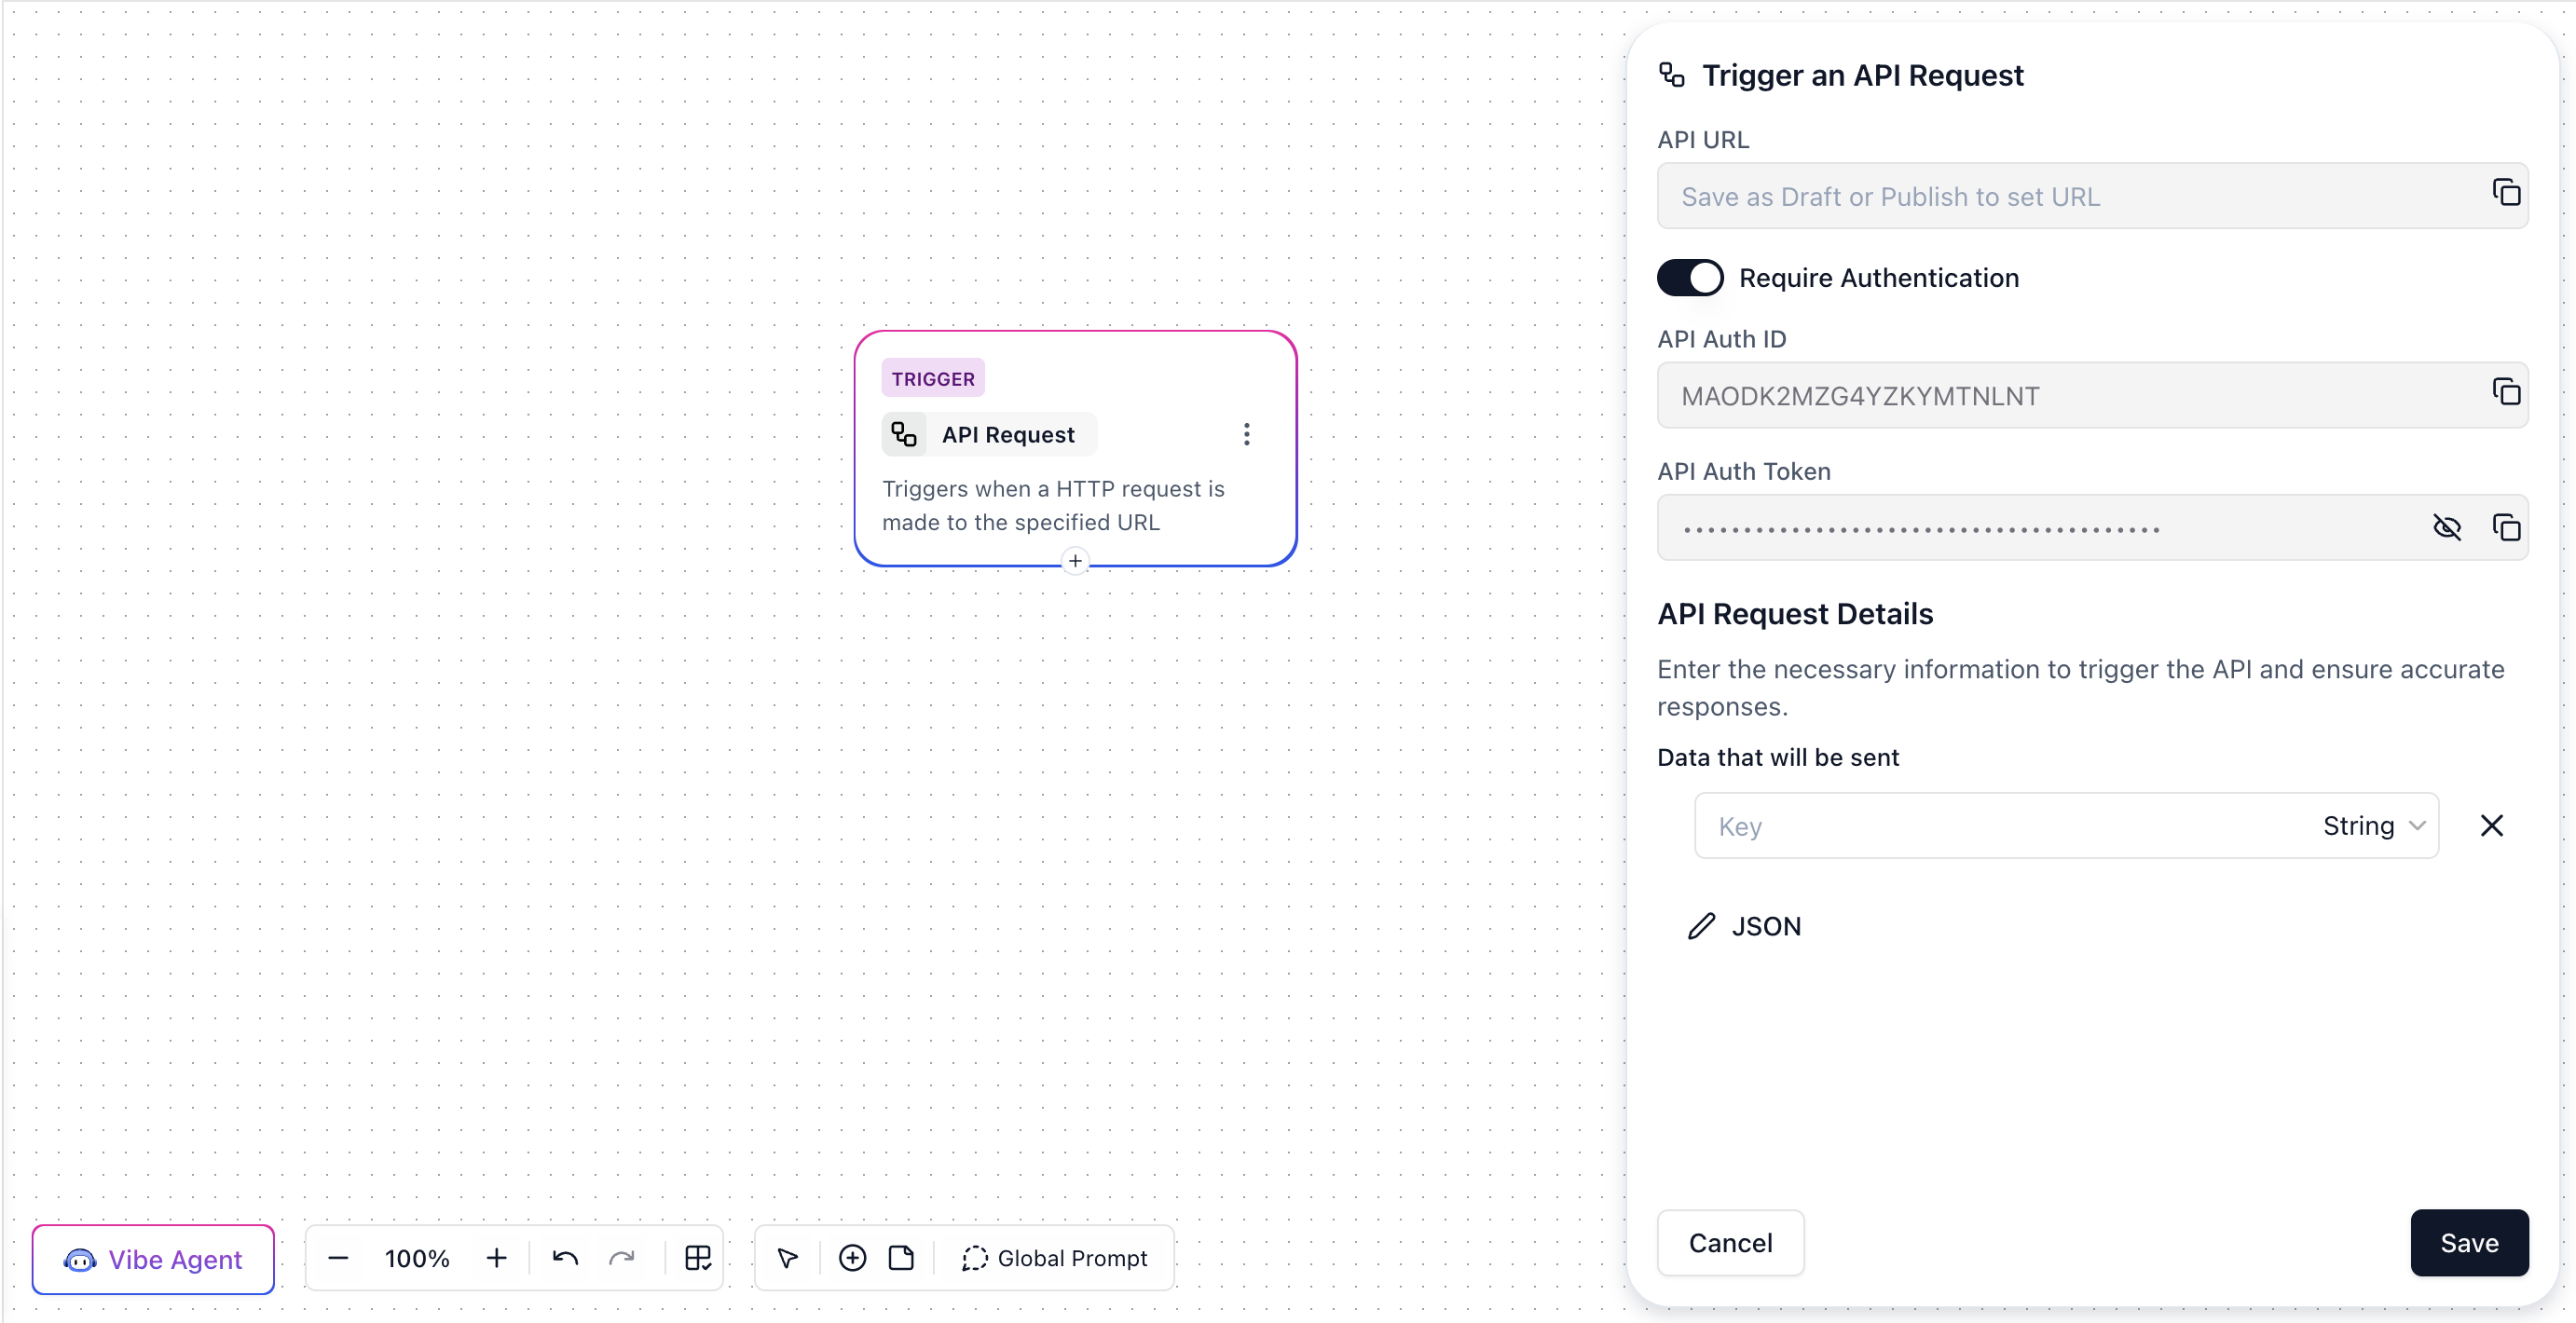Click the undo arrow in toolbar

[x=565, y=1258]
